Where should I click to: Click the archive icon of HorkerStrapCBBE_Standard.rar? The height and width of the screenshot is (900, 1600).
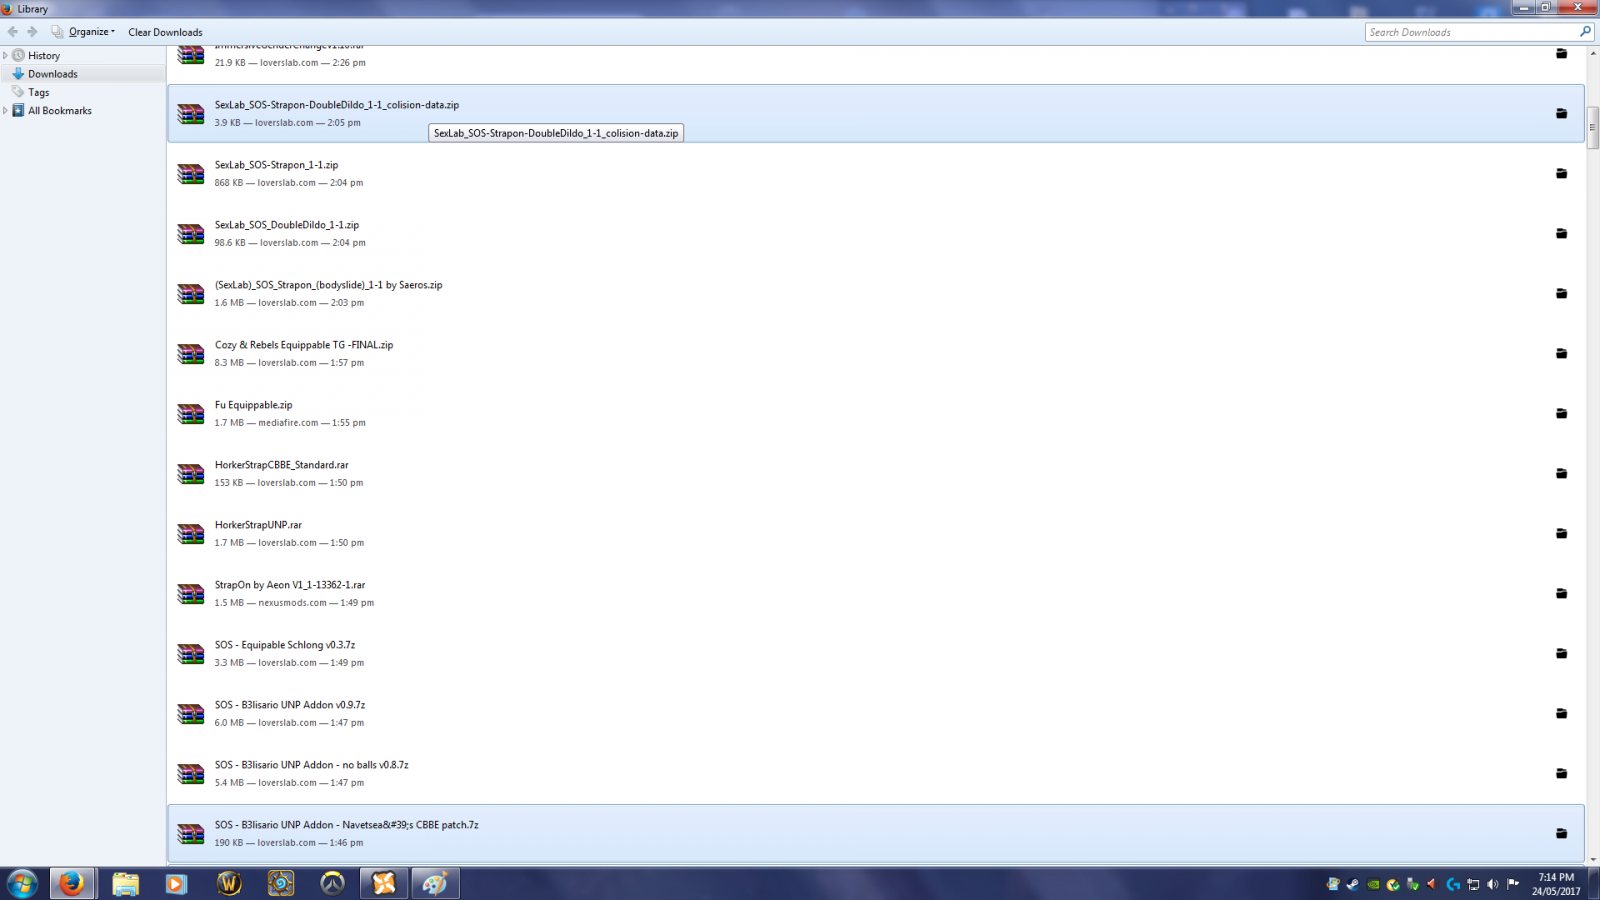point(191,474)
